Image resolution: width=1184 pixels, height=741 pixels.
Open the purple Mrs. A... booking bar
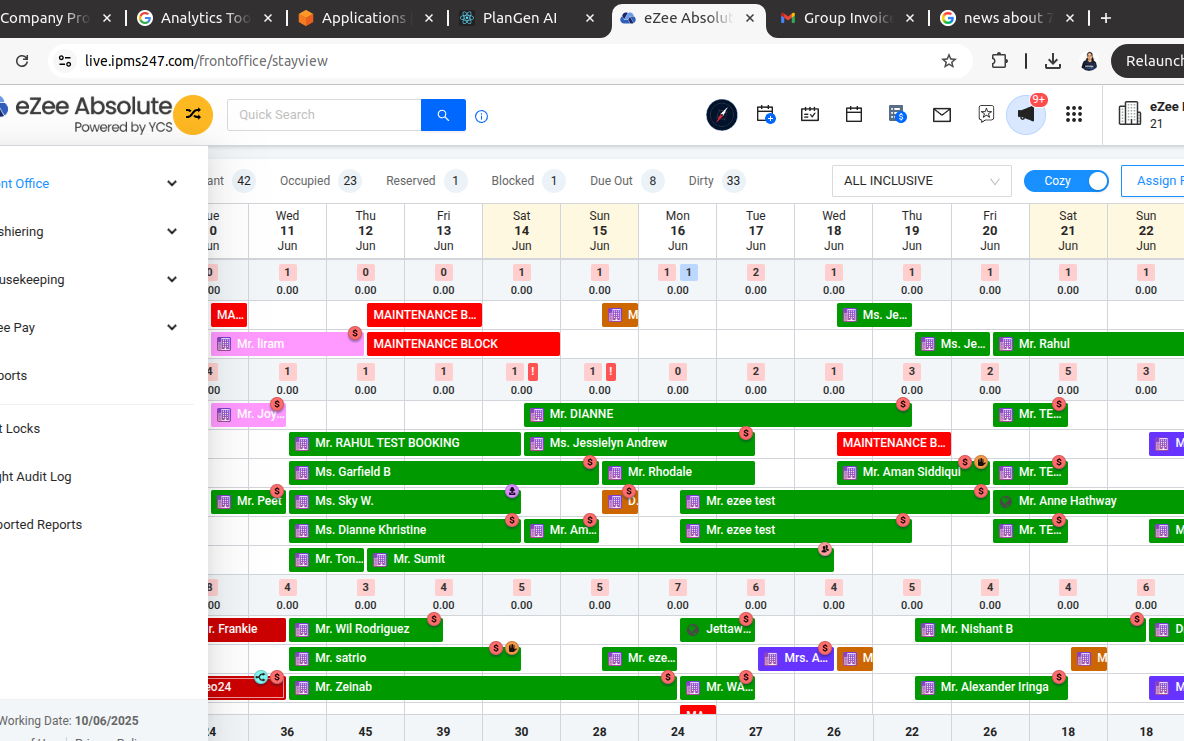click(795, 659)
